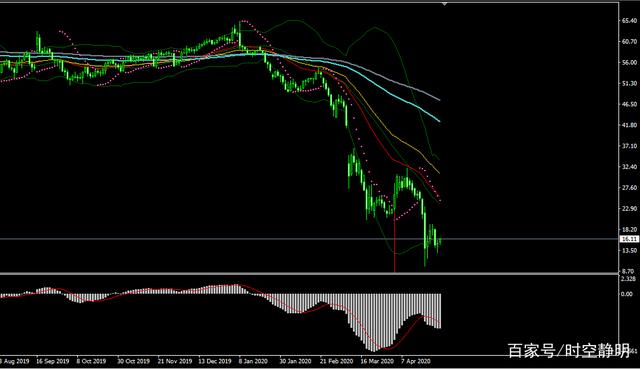The width and height of the screenshot is (640, 369).
Task: Click the 16 Sep 2019 date label
Action: click(x=52, y=361)
